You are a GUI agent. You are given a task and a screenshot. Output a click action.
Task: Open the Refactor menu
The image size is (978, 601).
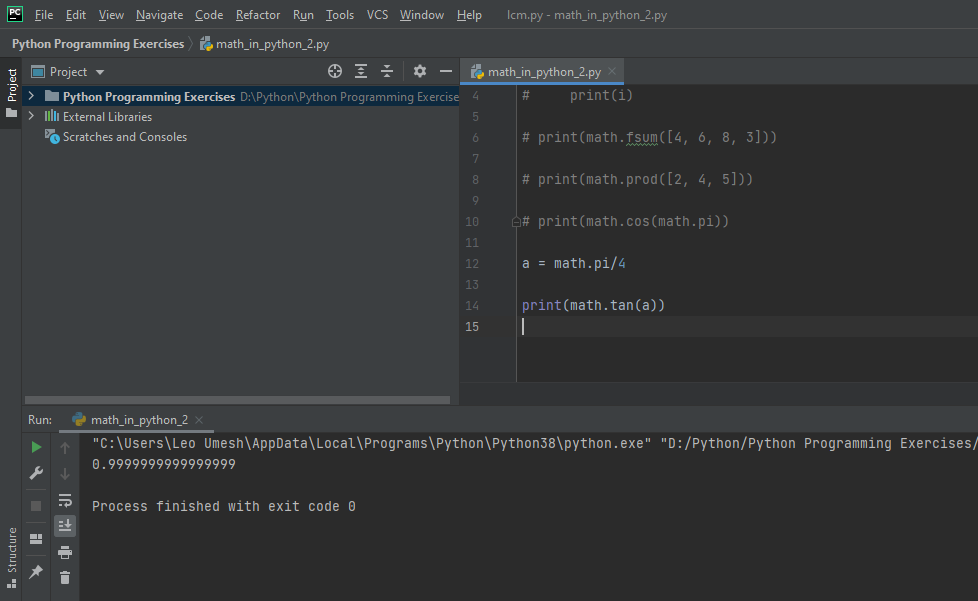258,14
